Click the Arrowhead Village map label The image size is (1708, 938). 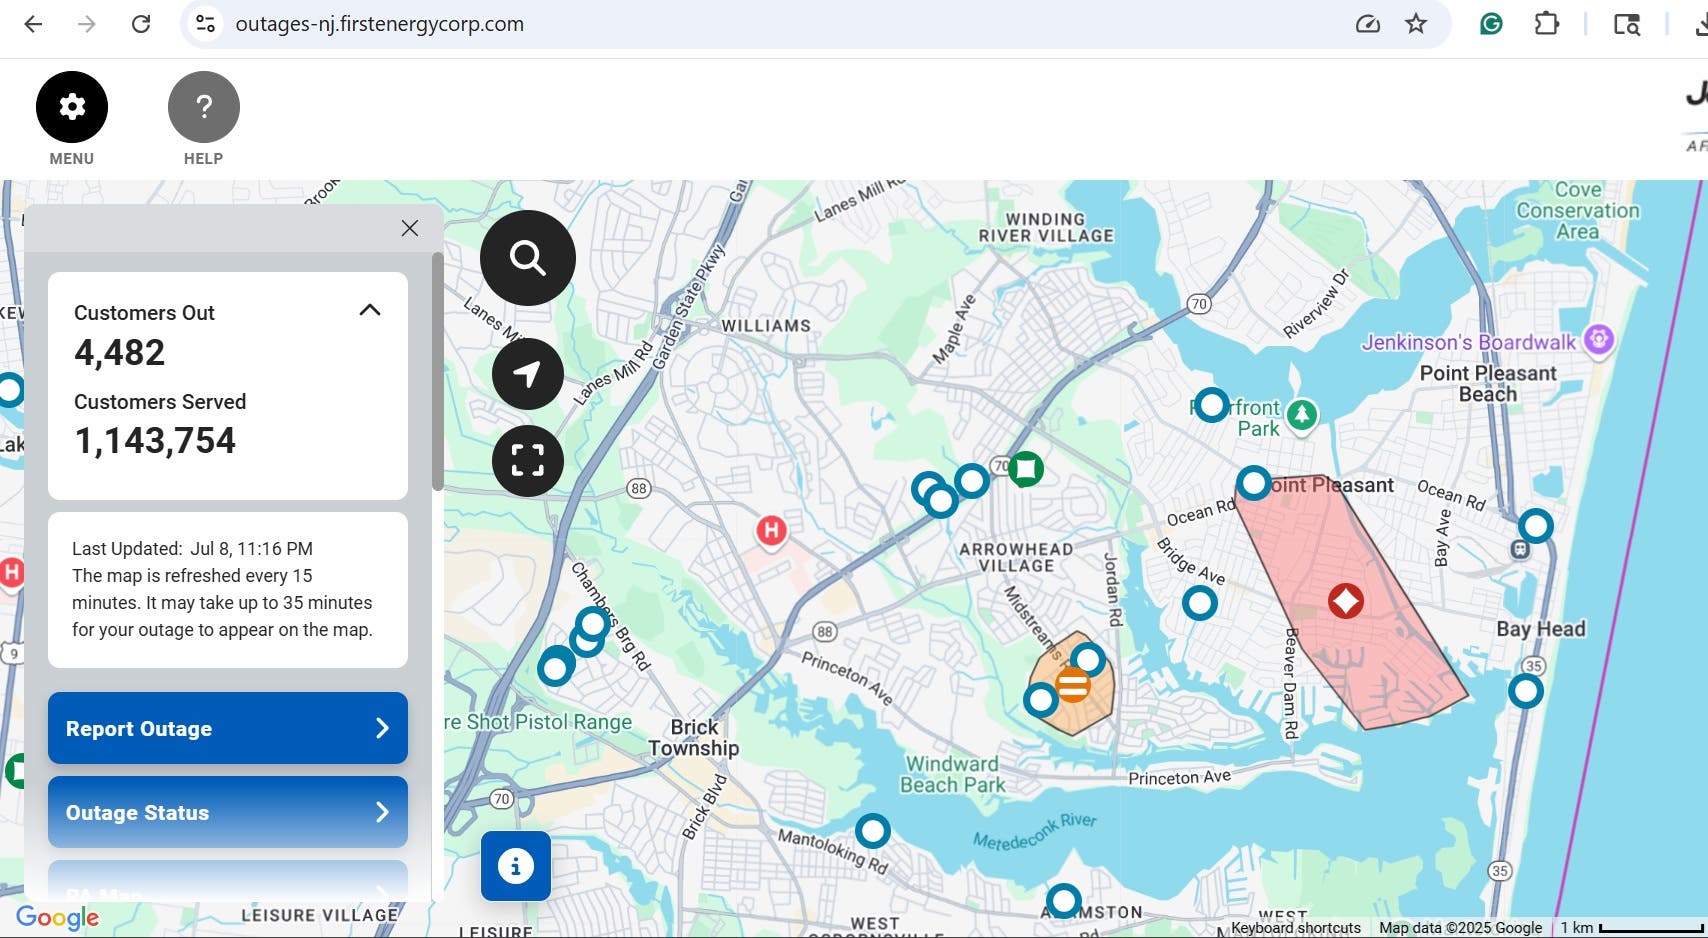(x=1016, y=557)
